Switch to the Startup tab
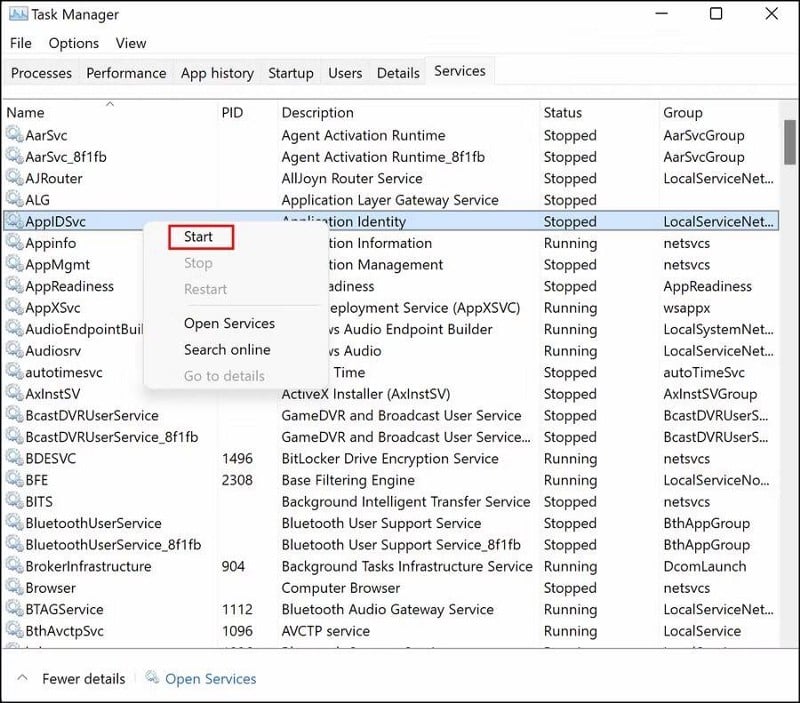 tap(291, 73)
